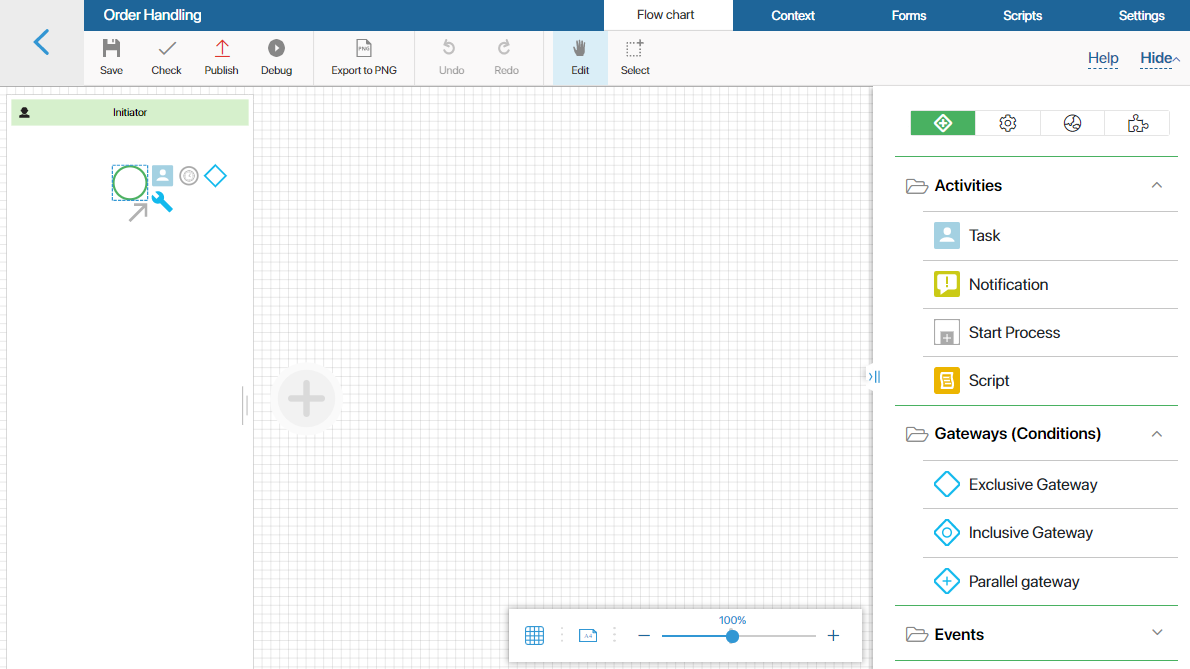Select the start event circle
The height and width of the screenshot is (669, 1190).
[x=130, y=183]
